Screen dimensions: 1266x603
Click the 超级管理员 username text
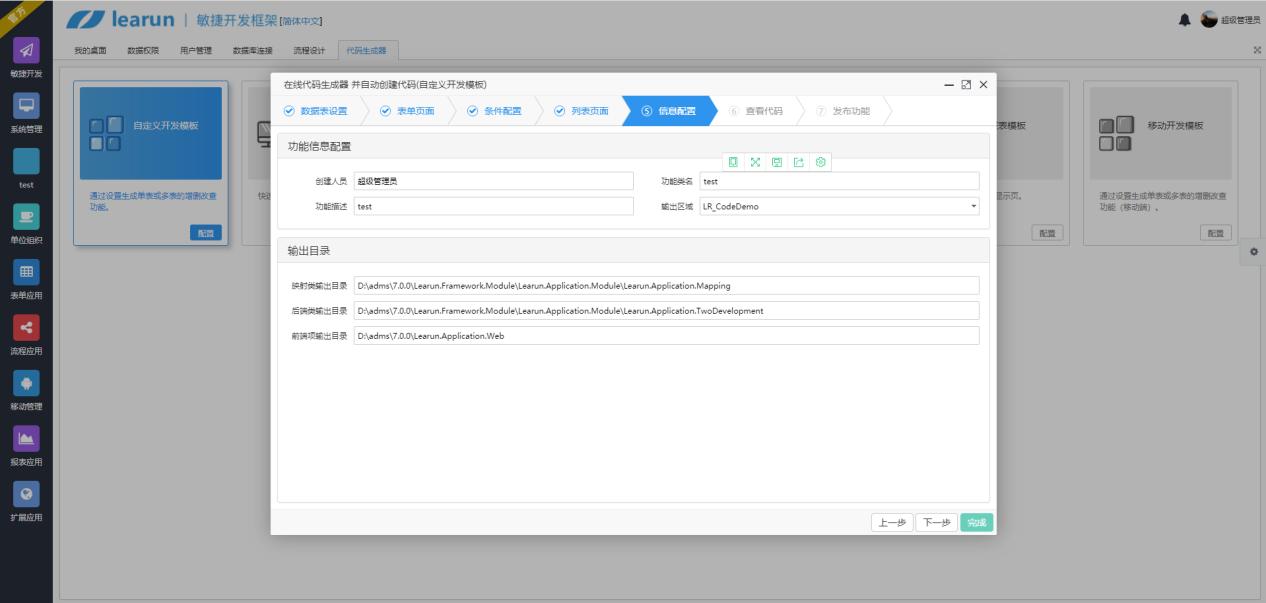click(x=1241, y=20)
